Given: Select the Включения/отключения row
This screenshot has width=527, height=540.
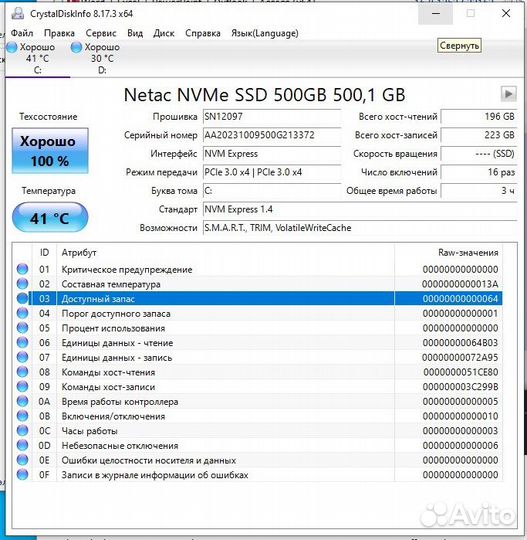Looking at the screenshot, I should point(258,416).
